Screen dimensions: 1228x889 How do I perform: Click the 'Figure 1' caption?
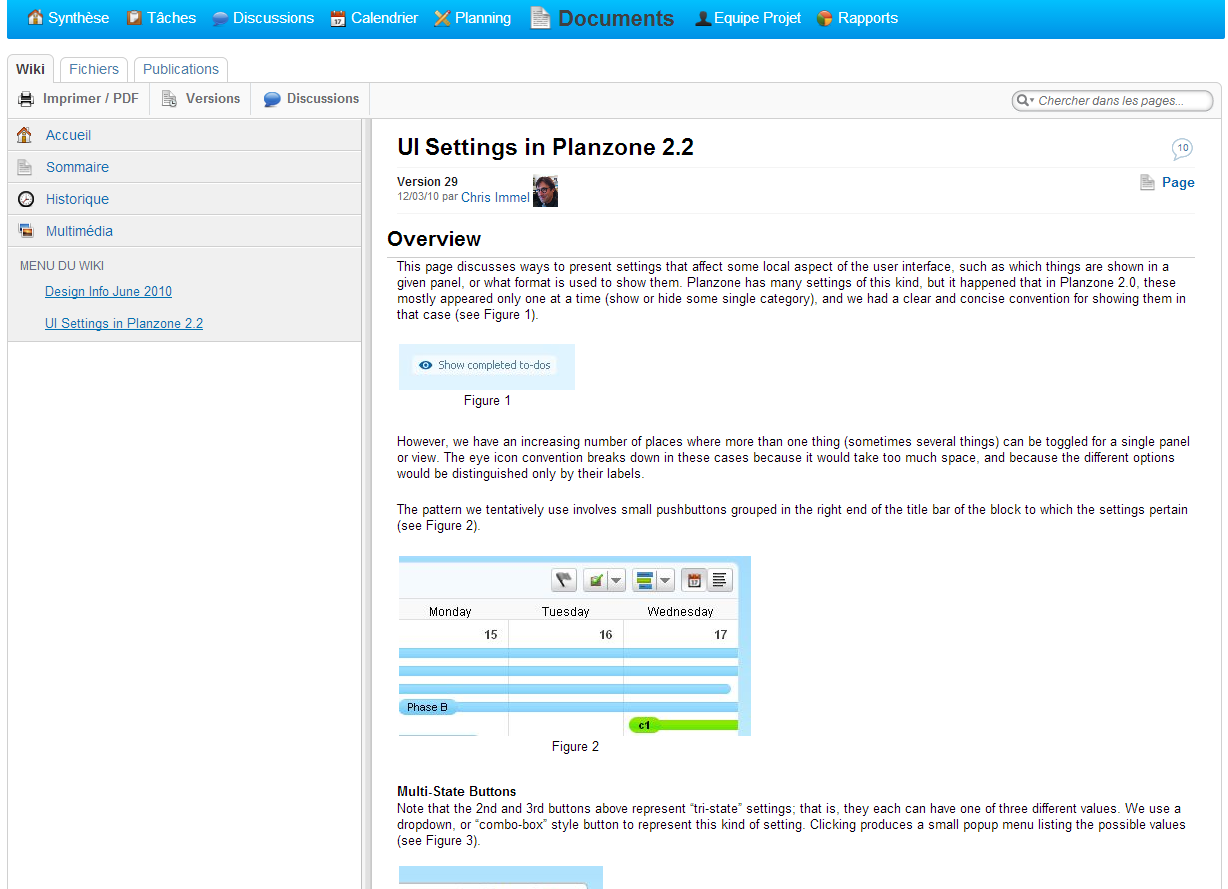click(x=487, y=401)
